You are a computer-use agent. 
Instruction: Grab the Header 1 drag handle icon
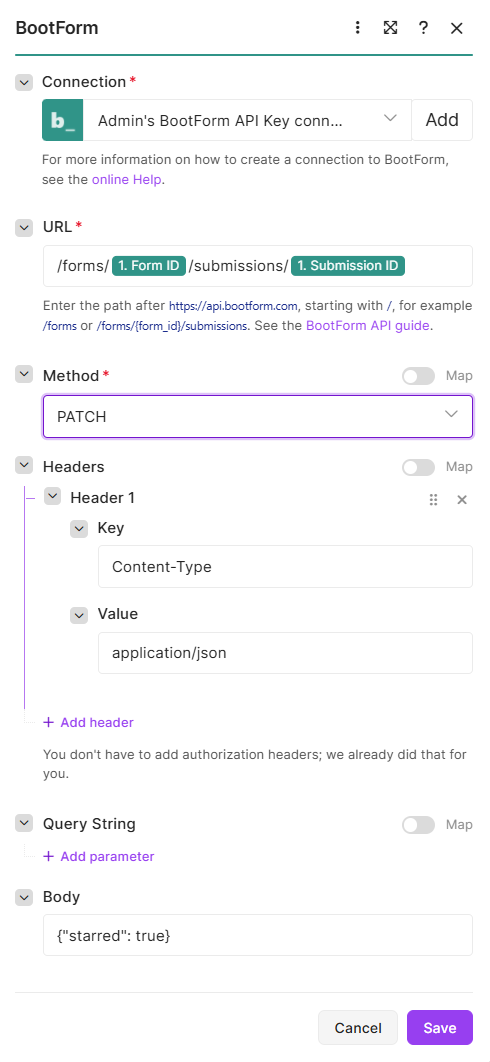click(x=434, y=500)
